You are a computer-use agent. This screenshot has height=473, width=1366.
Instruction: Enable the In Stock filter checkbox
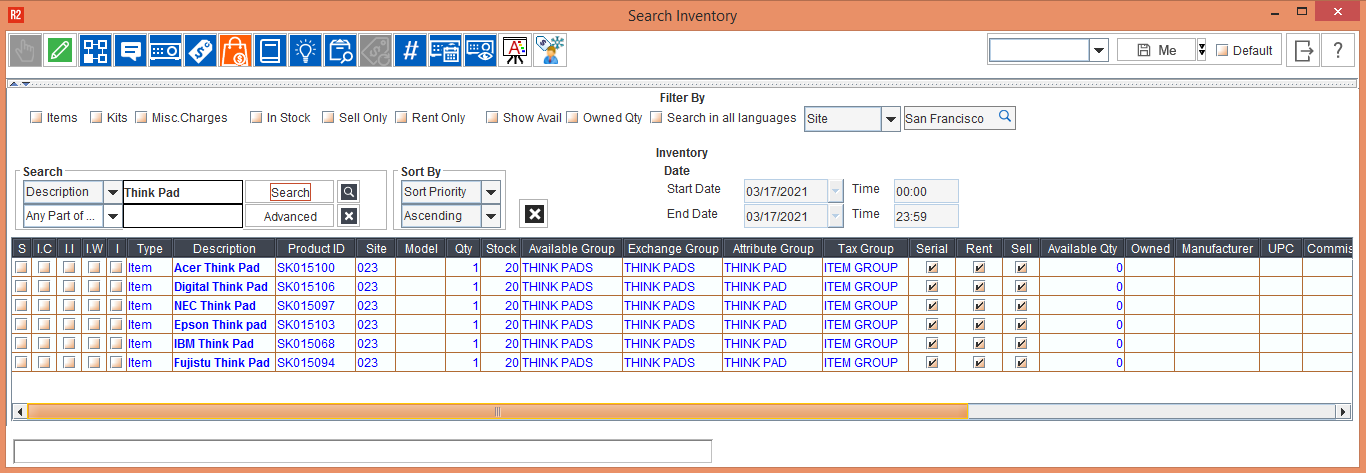click(256, 118)
